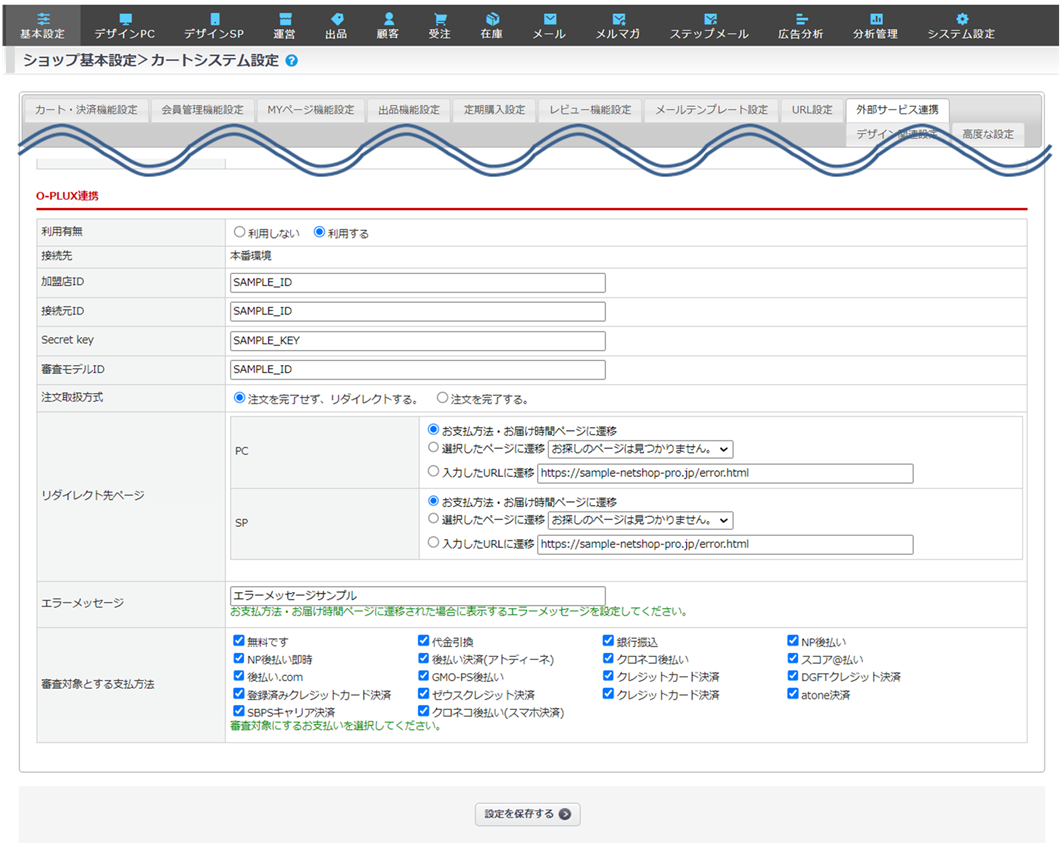The width and height of the screenshot is (1061, 852).
Task: Click the 運営 navigation icon
Action: pyautogui.click(x=284, y=20)
